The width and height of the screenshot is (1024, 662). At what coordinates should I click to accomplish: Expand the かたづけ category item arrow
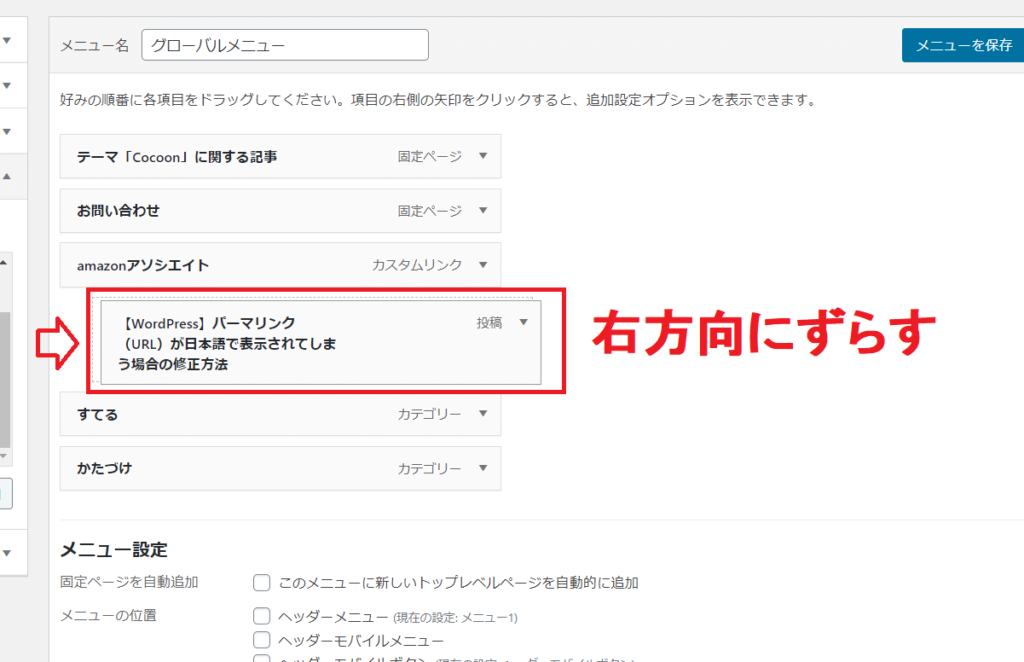tap(483, 468)
